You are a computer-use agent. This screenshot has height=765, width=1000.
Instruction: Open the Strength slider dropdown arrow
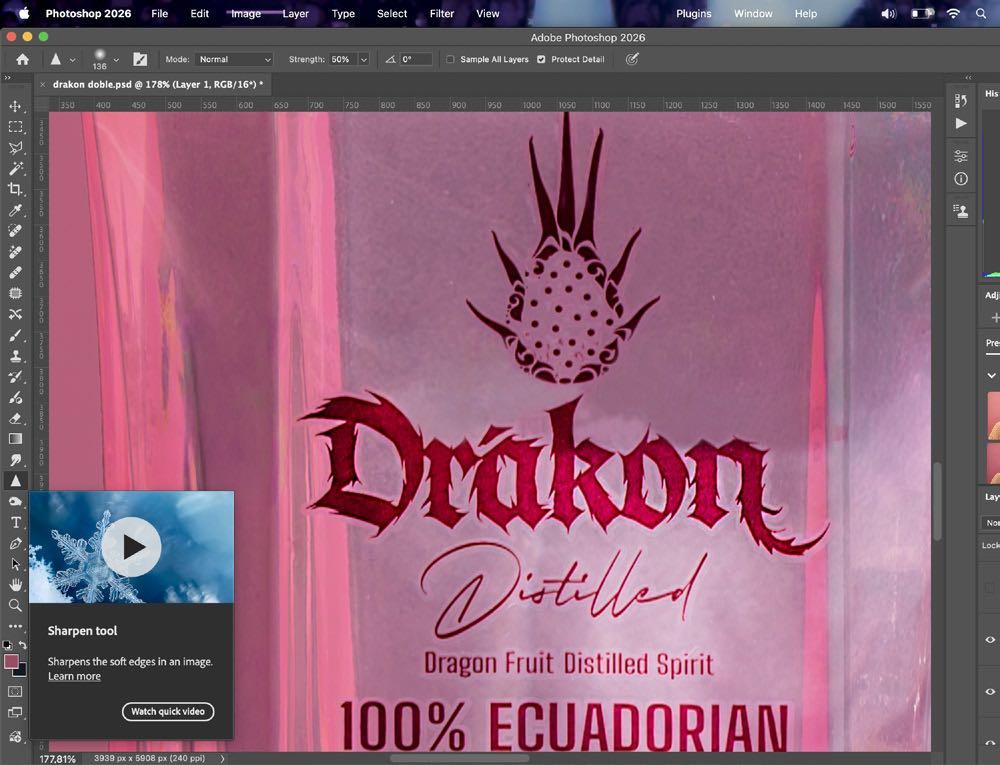click(x=364, y=59)
